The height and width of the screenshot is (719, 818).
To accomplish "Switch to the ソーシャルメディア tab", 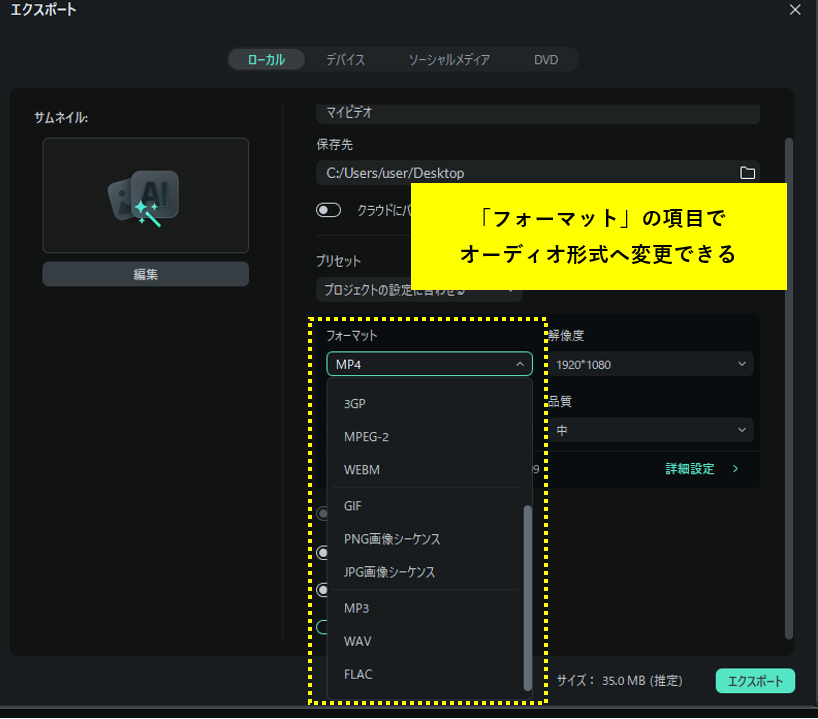I will click(449, 59).
